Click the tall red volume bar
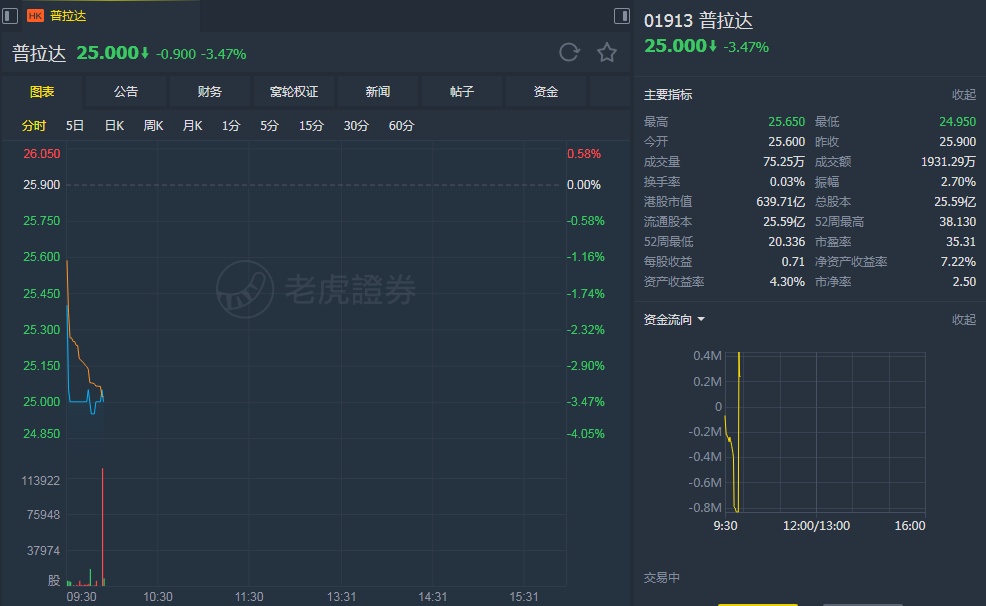The height and width of the screenshot is (606, 986). click(102, 527)
